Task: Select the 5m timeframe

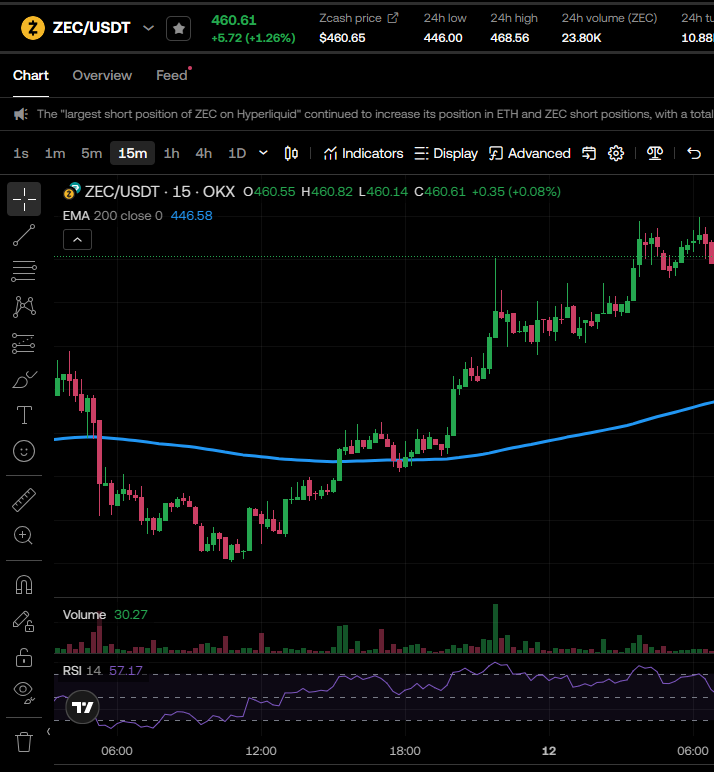Action: click(92, 153)
